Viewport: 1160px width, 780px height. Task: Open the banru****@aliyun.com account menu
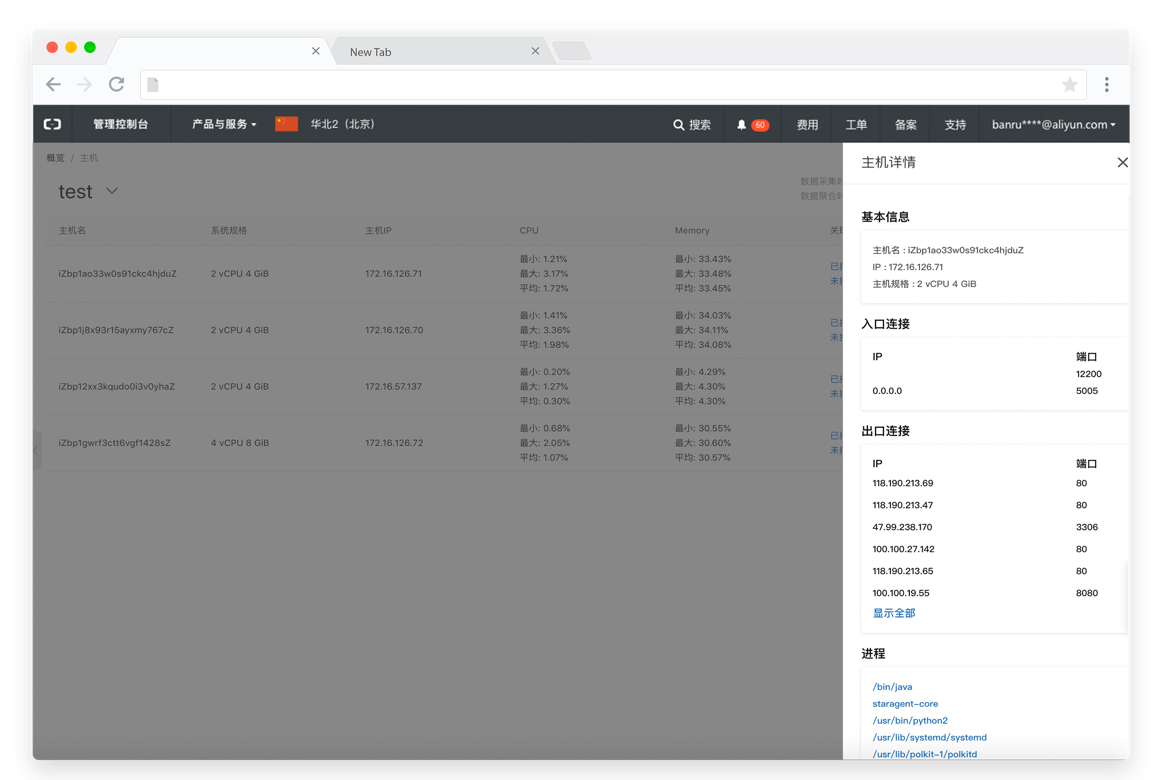pyautogui.click(x=1053, y=124)
